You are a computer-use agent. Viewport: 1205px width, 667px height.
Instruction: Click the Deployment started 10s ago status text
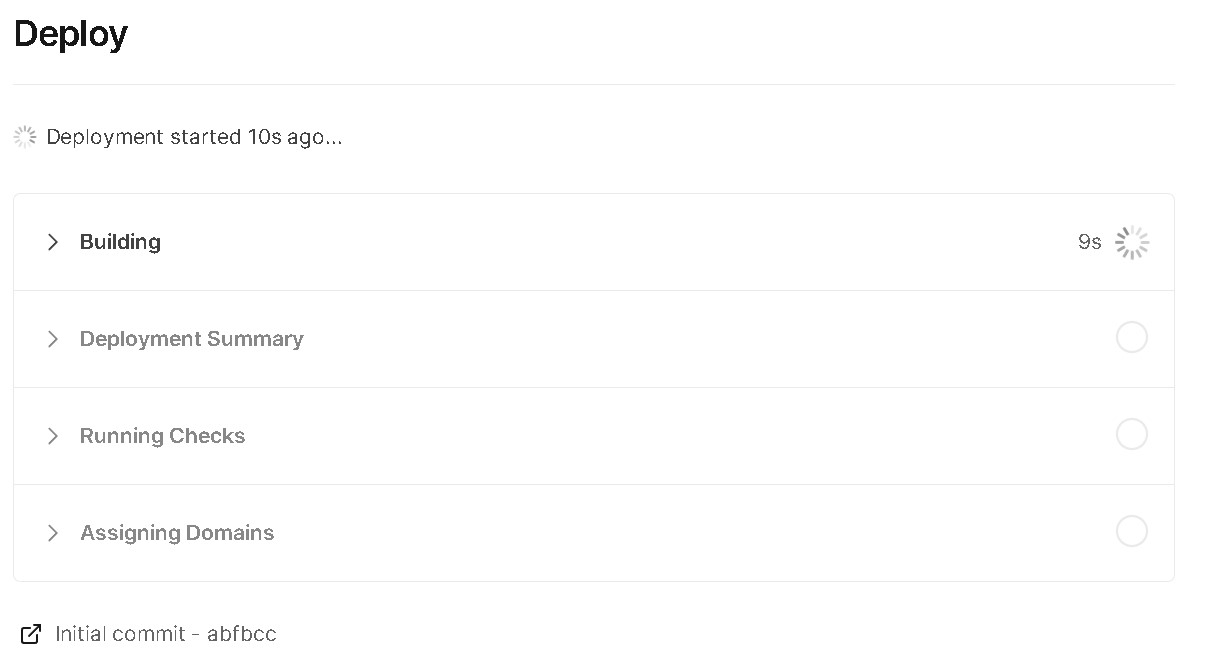point(194,137)
